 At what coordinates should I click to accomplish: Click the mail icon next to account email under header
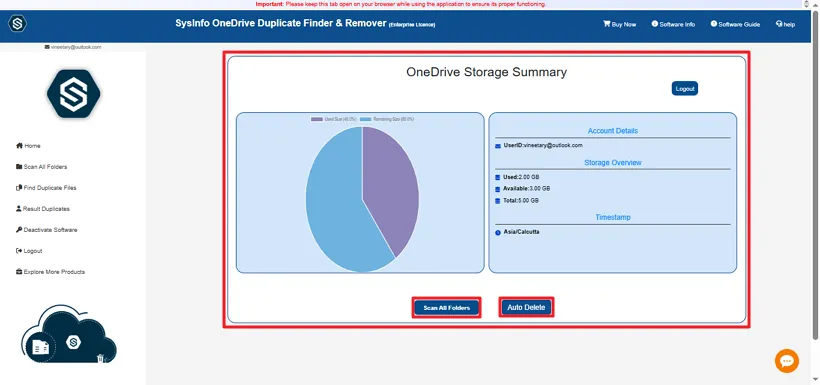[47, 47]
